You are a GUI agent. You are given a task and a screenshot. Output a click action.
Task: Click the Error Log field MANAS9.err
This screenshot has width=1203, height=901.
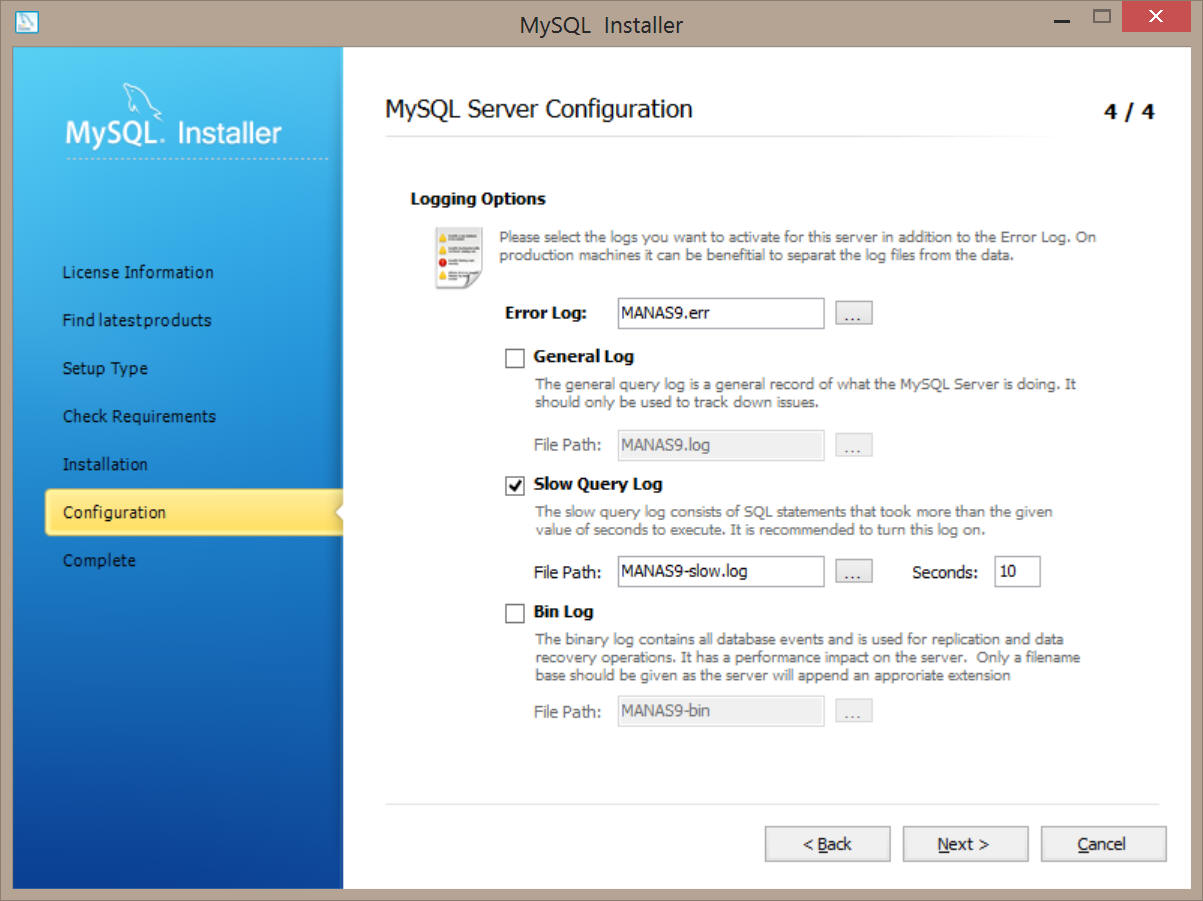(721, 313)
